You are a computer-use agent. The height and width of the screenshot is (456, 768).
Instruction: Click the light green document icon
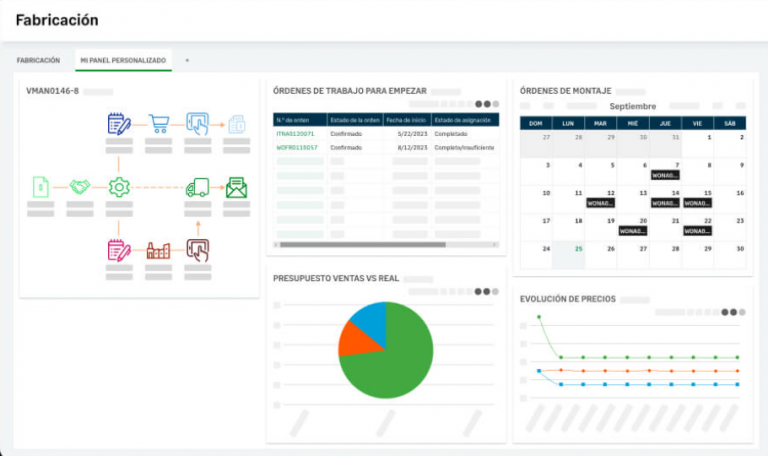click(x=40, y=187)
